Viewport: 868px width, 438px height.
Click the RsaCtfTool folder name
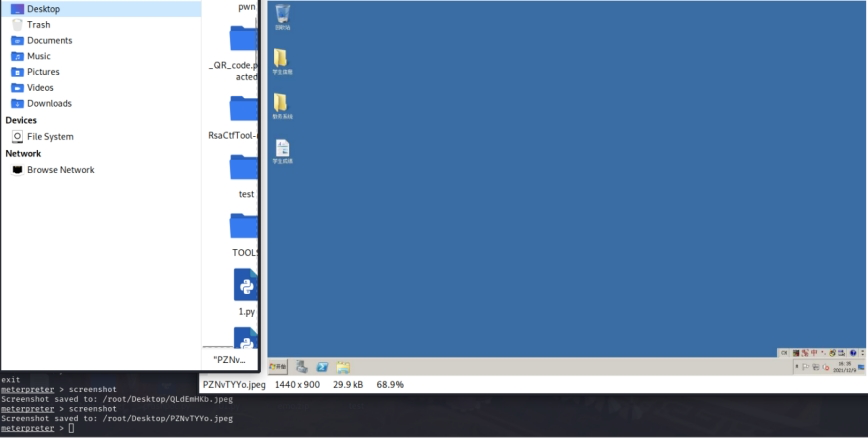click(x=232, y=135)
